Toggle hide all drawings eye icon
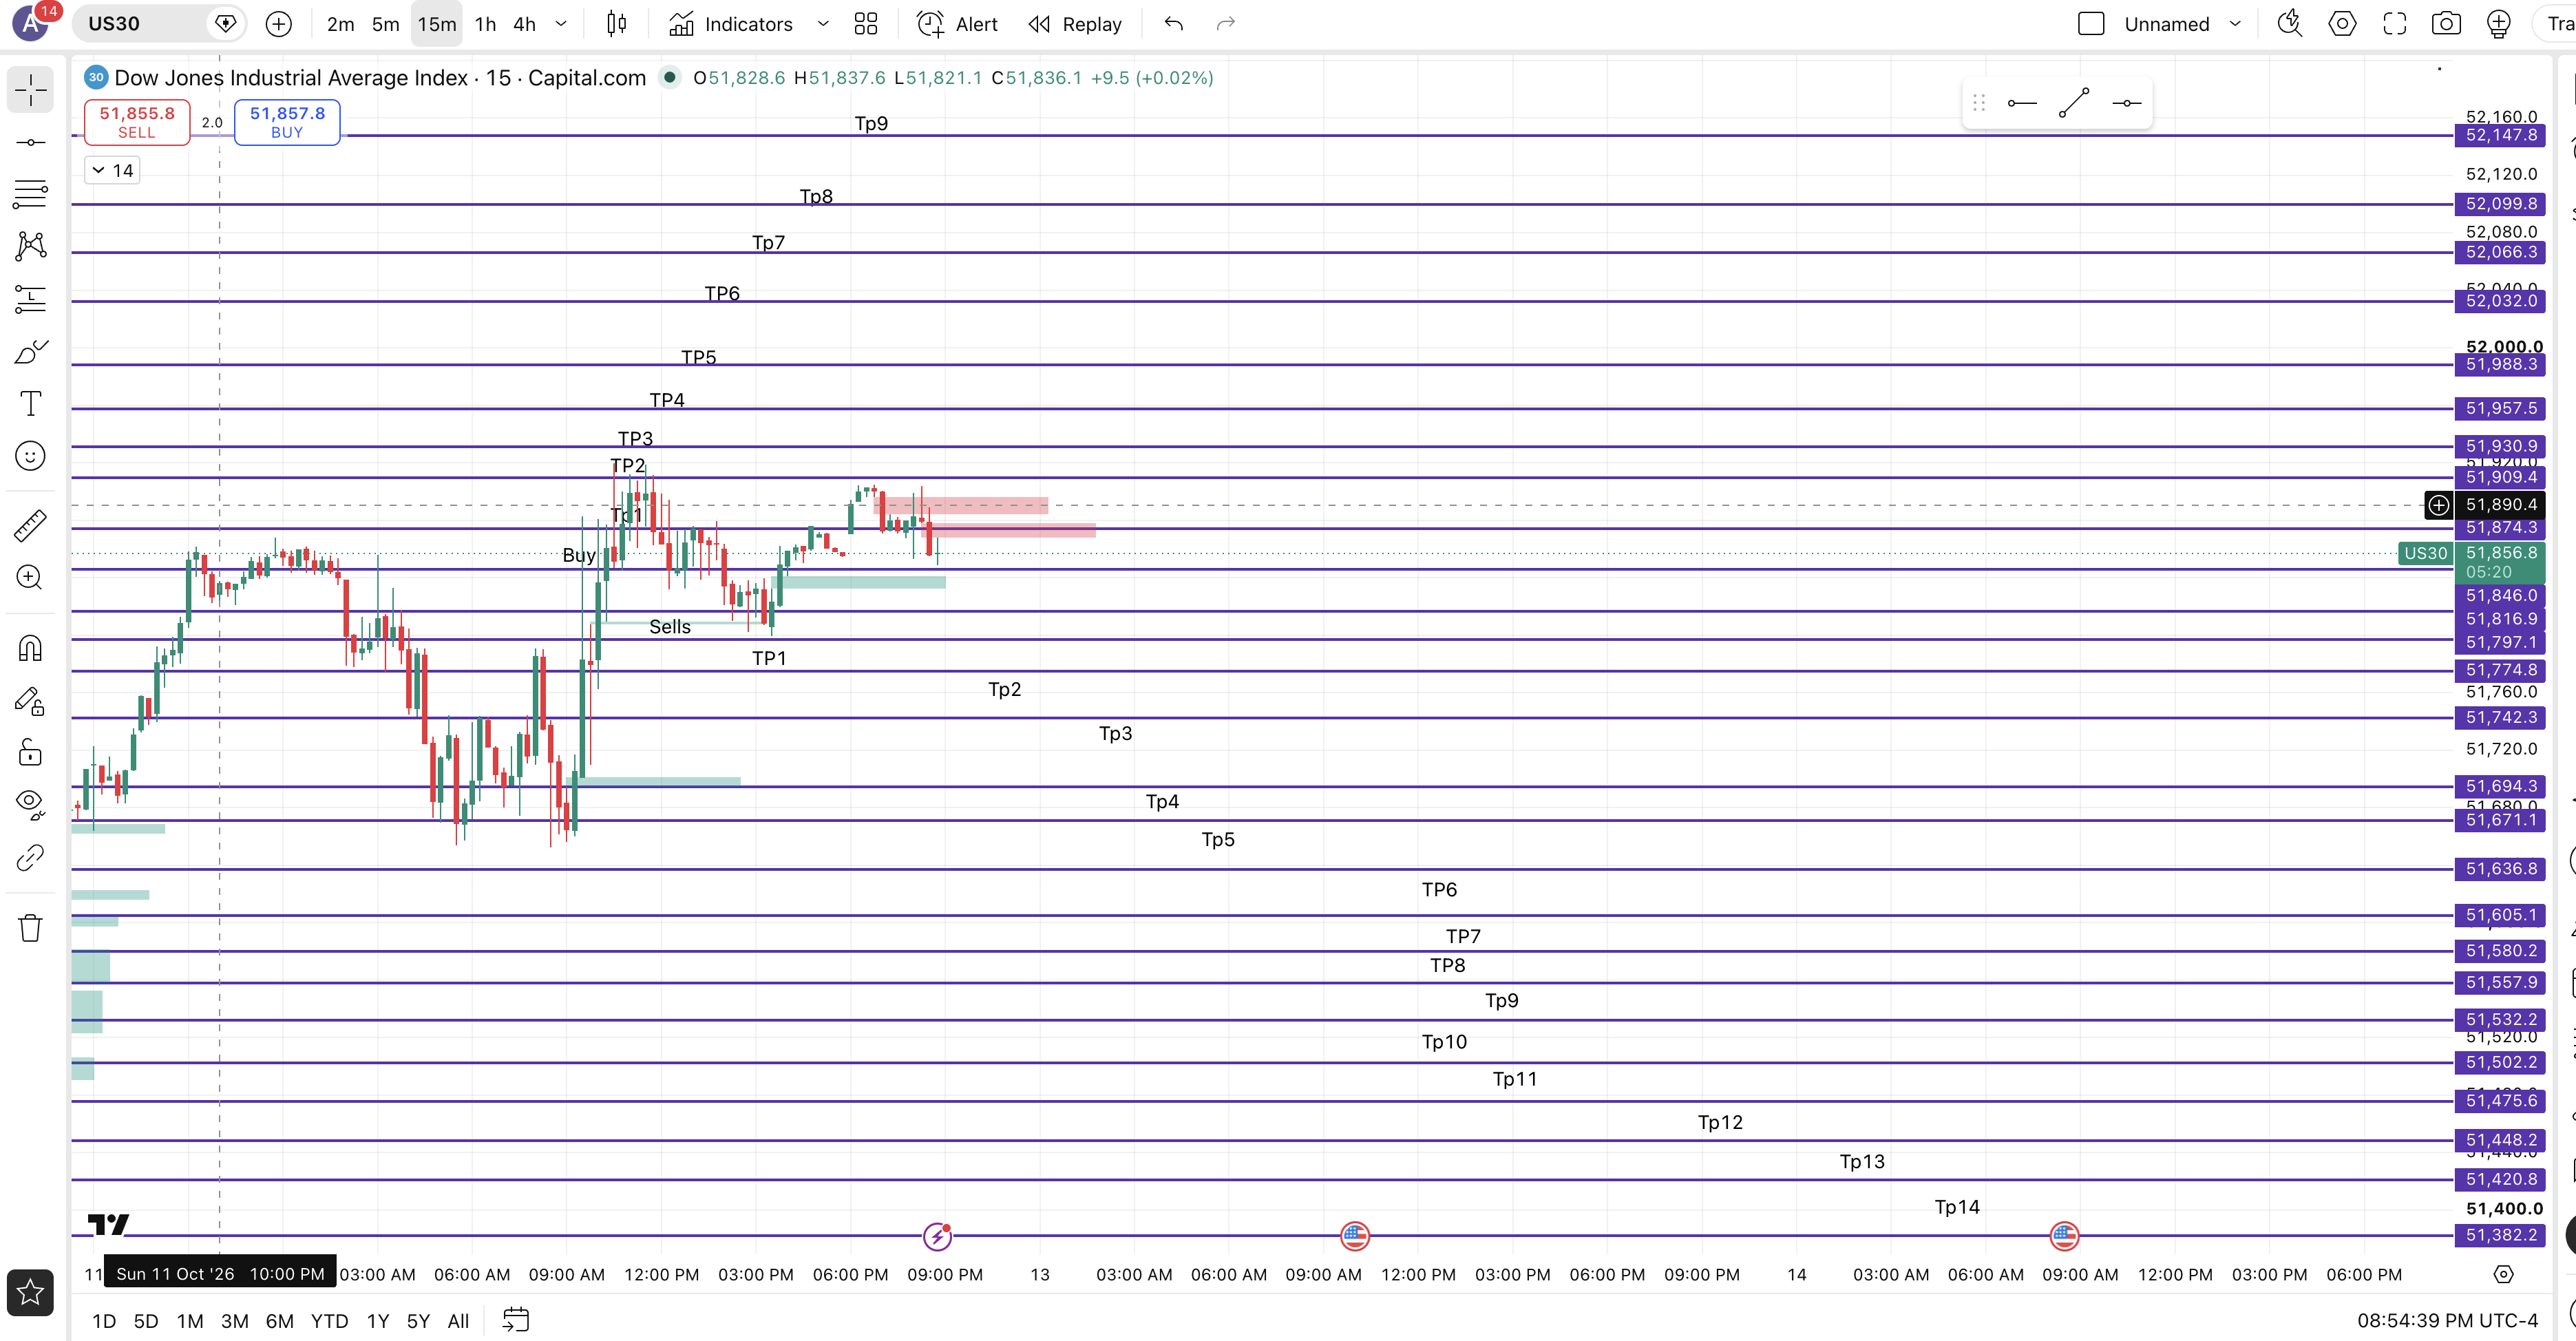Screen dimensions: 2576x1341 [30, 804]
